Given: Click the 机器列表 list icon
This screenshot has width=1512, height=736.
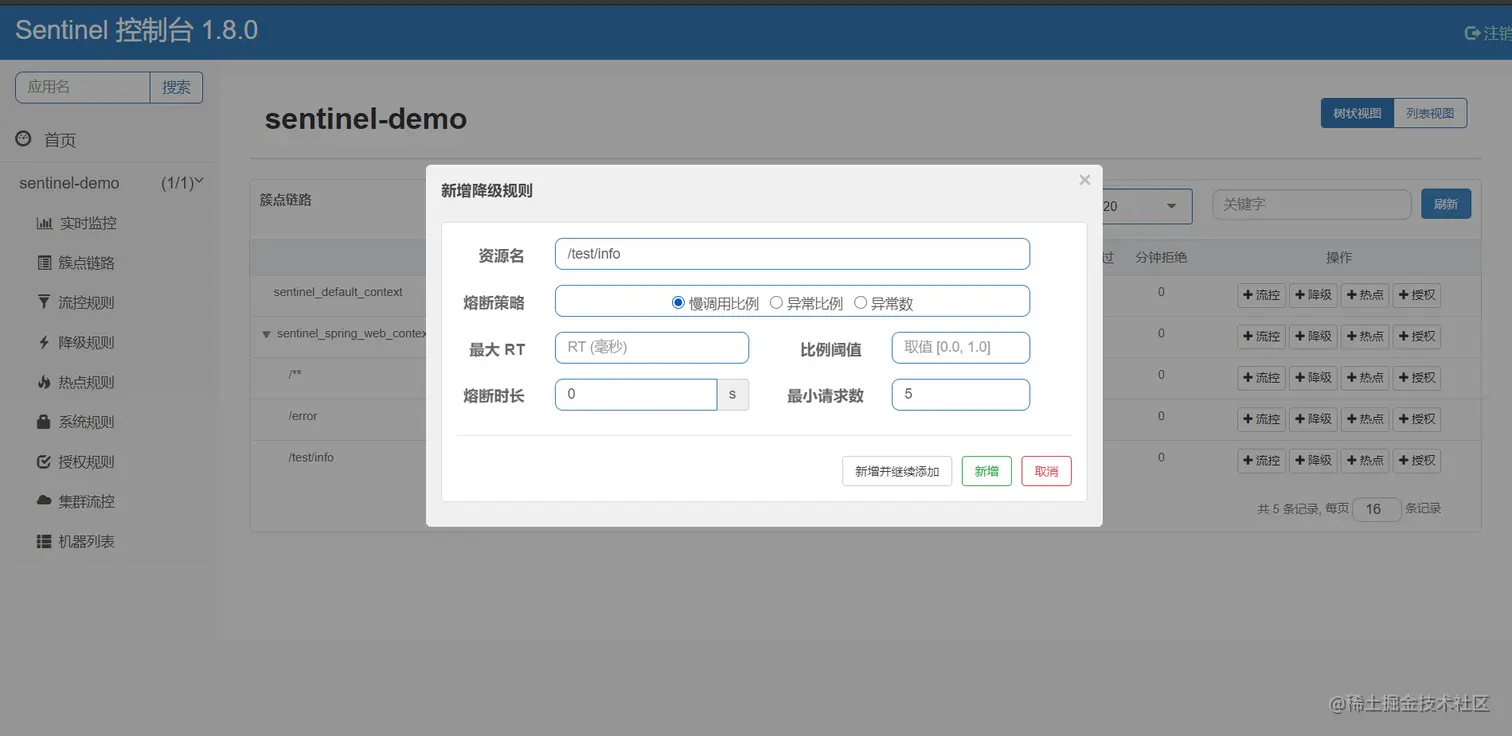Looking at the screenshot, I should [x=44, y=541].
